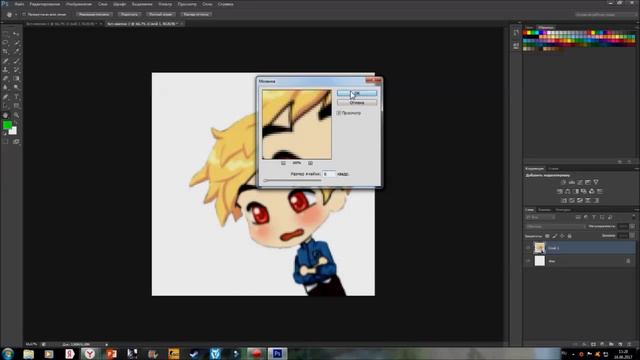The image size is (640, 360).
Task: Hide the background layer via eye icon
Action: click(x=528, y=261)
